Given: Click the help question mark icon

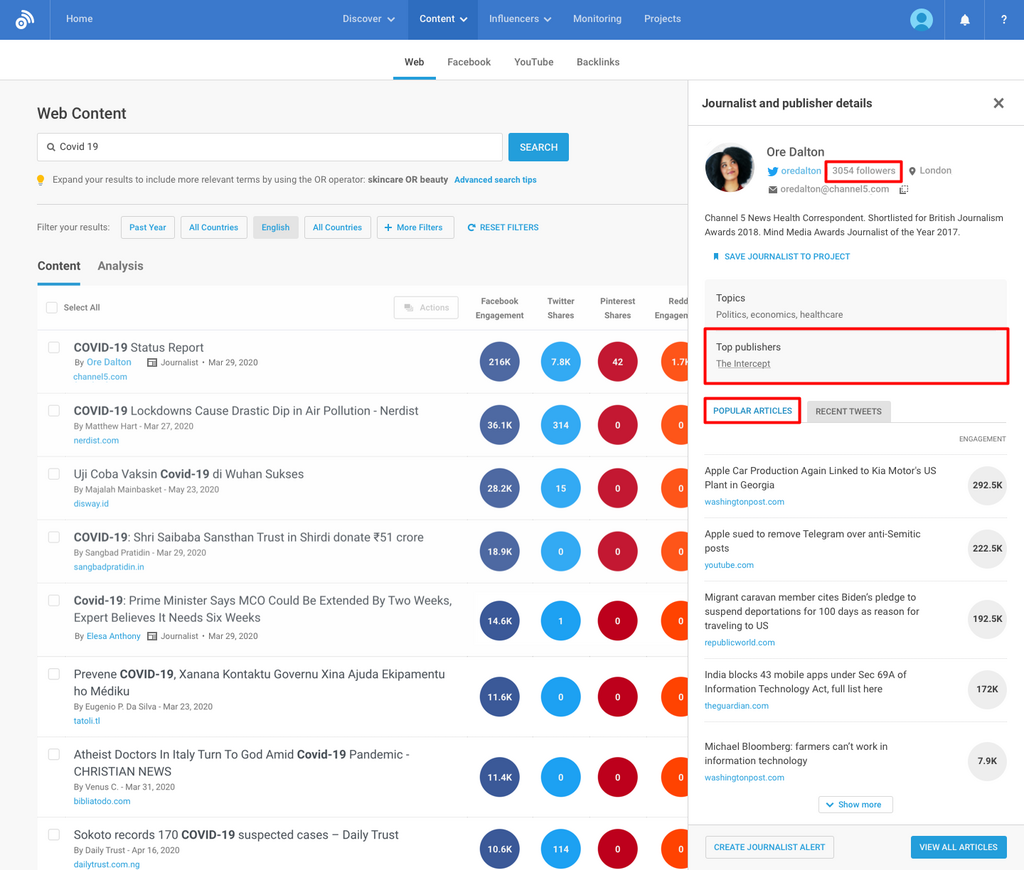Looking at the screenshot, I should (x=1003, y=19).
